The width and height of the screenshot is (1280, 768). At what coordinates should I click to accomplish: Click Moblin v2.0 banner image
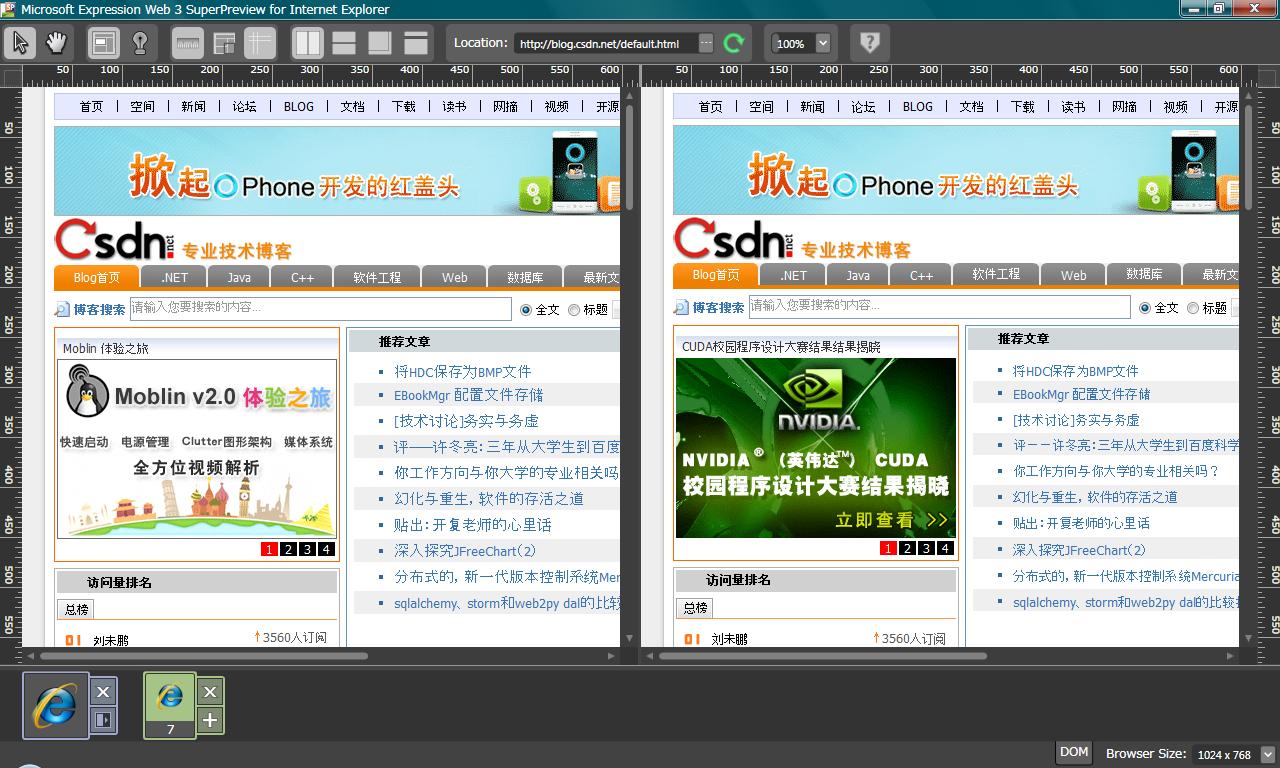pyautogui.click(x=197, y=449)
